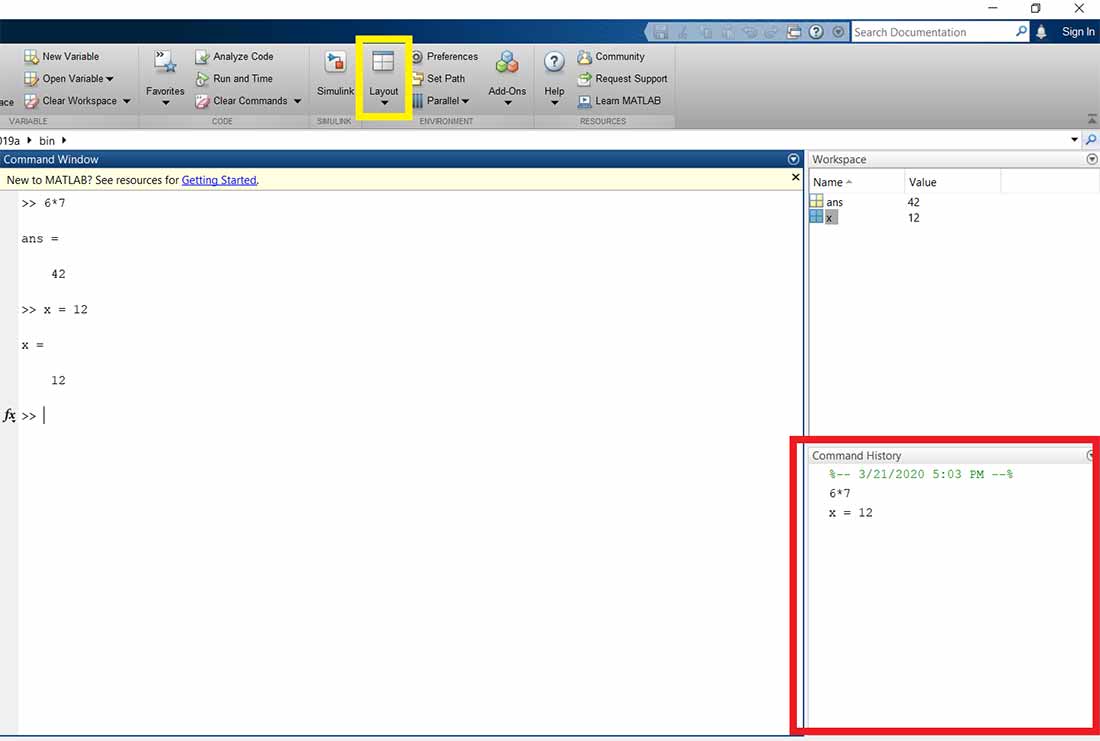The width and height of the screenshot is (1100, 741).
Task: Close the Getting Started banner
Action: [796, 178]
